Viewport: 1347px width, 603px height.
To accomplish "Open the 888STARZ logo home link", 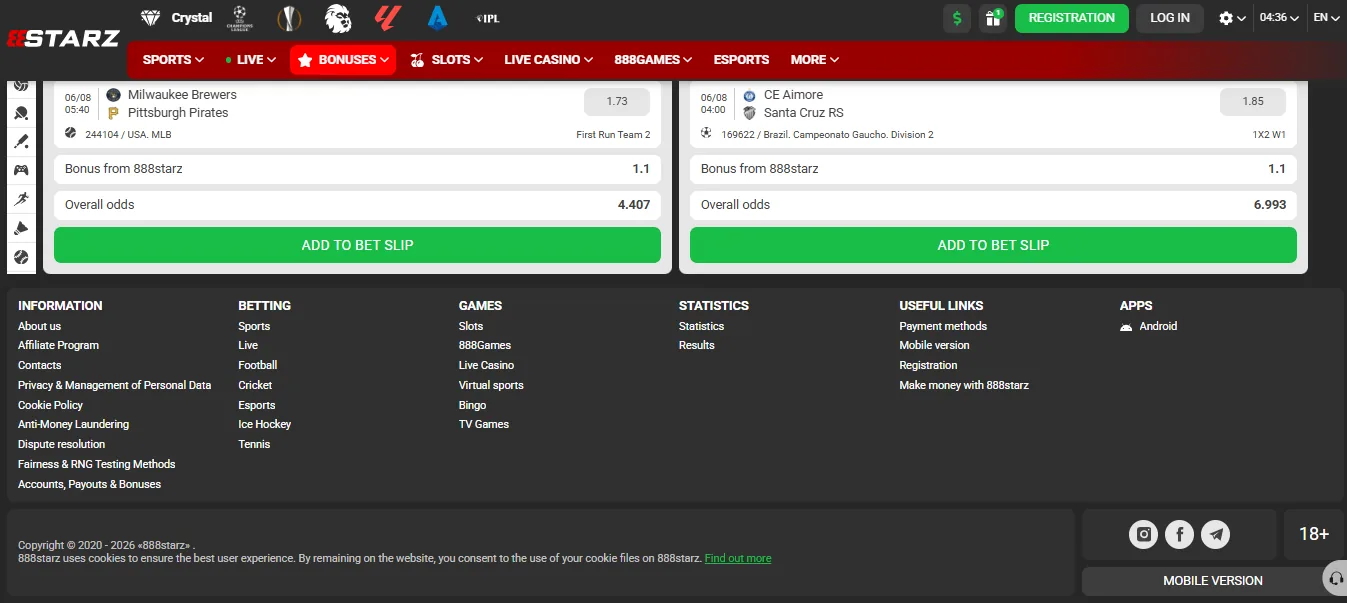I will point(63,39).
